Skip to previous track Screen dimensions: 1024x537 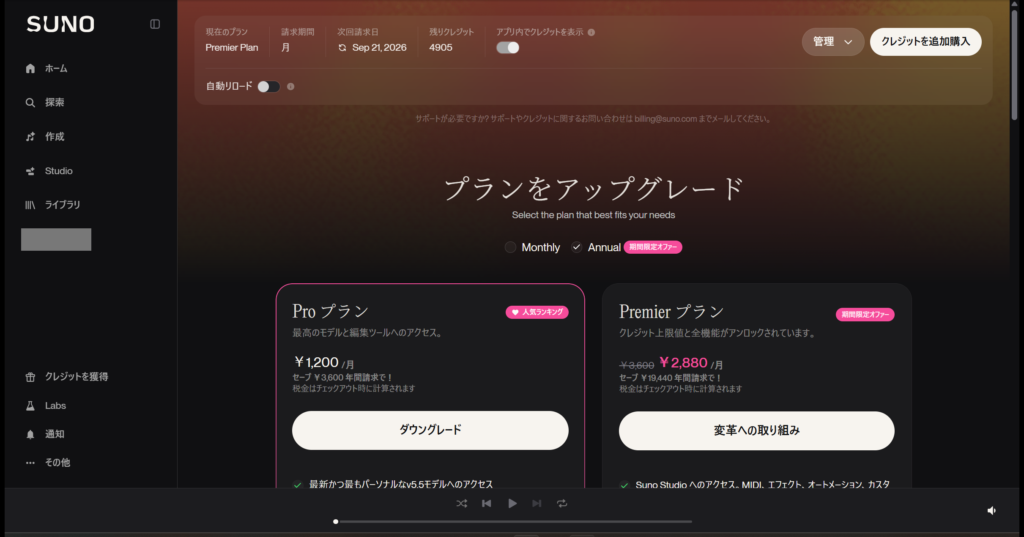[x=487, y=504]
